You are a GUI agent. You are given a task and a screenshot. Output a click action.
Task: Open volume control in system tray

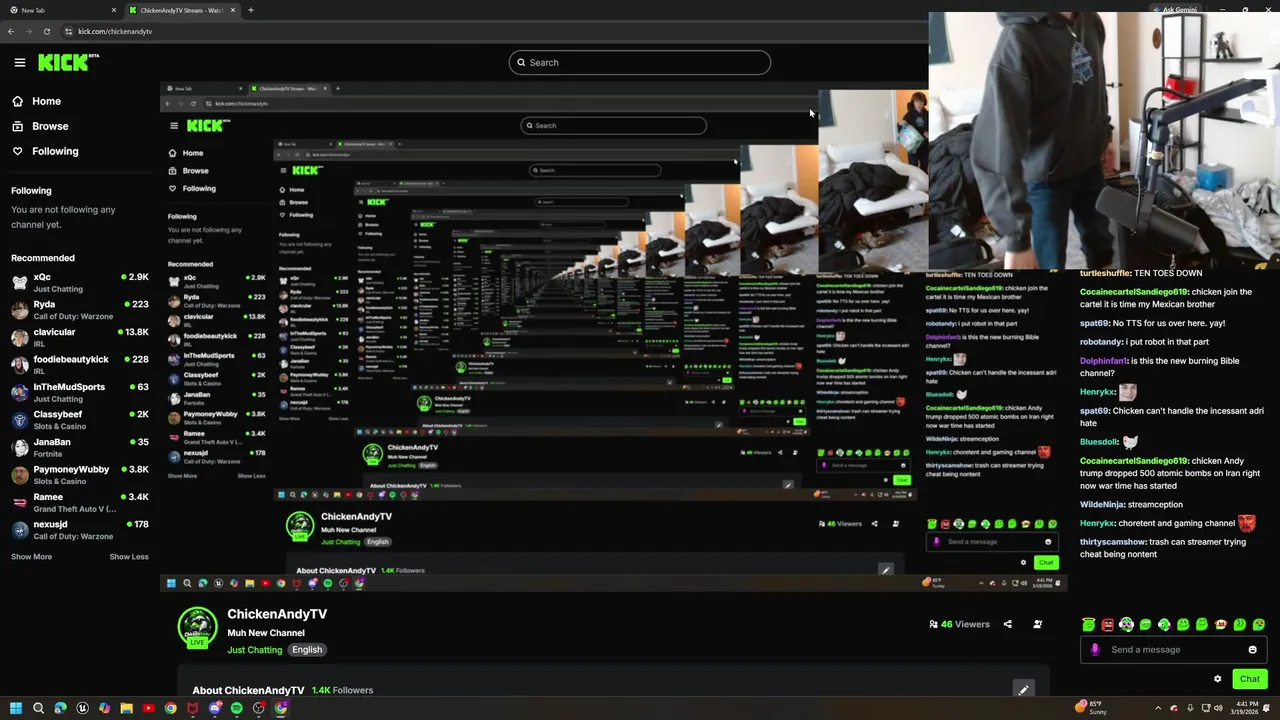point(1218,708)
